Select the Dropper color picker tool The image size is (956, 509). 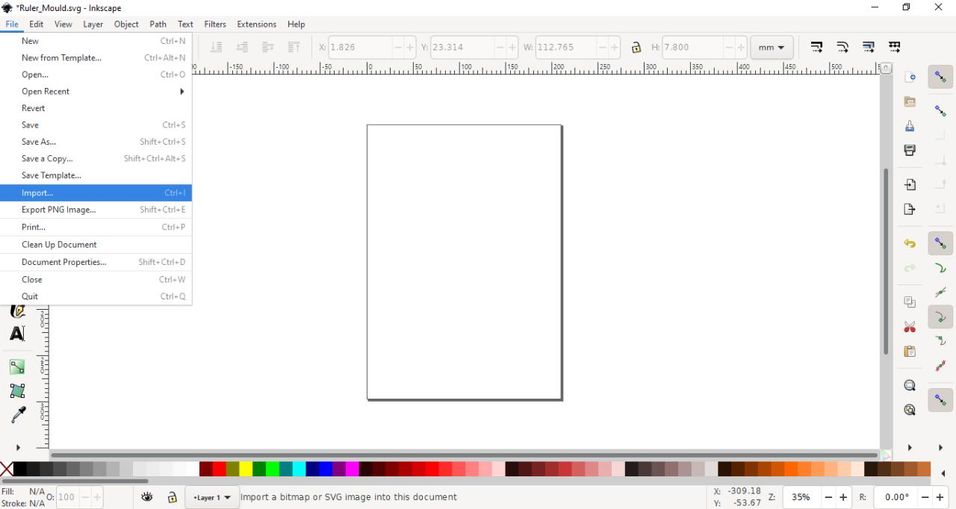[18, 415]
